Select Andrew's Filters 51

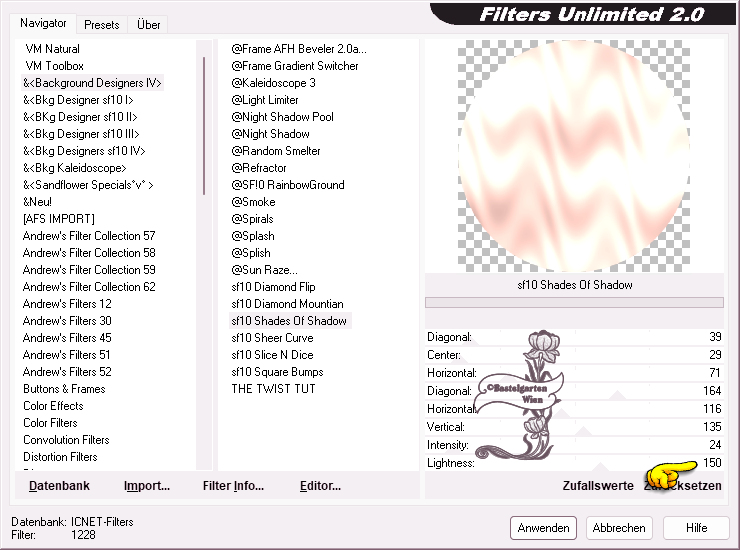(67, 355)
